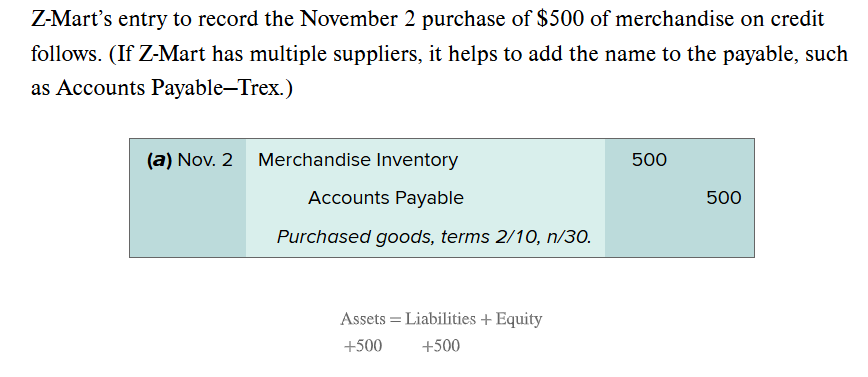Click +500 under Liabilities
Image resolution: width=868 pixels, height=377 pixels.
point(441,346)
